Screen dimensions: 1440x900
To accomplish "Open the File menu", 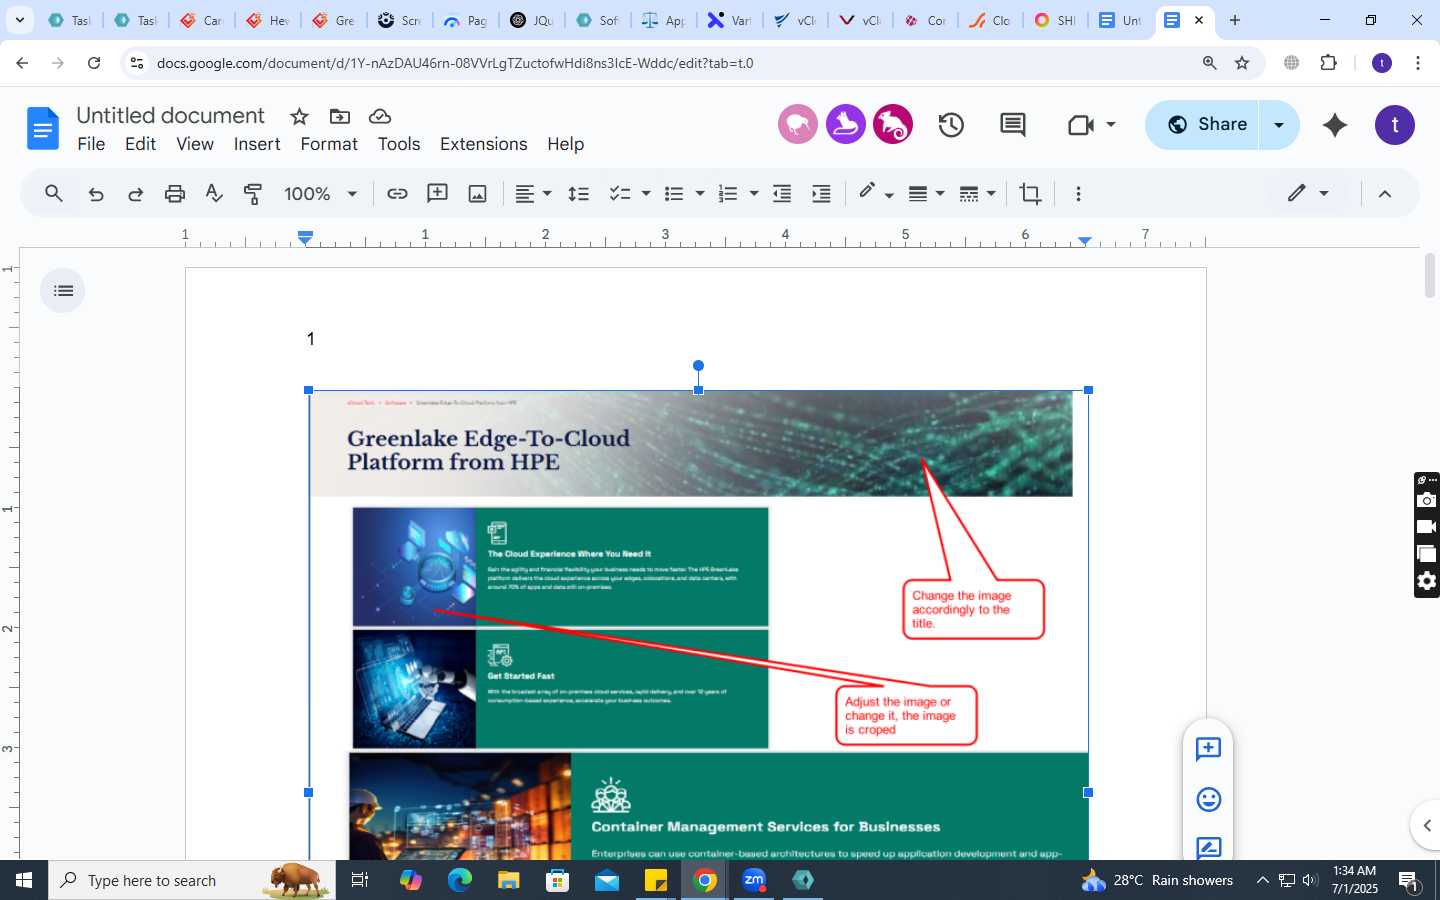I will point(91,144).
